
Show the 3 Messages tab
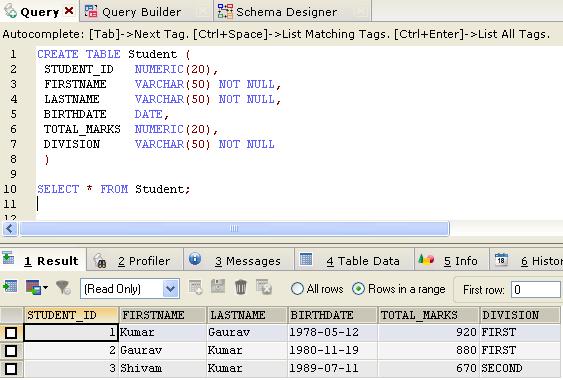click(239, 260)
